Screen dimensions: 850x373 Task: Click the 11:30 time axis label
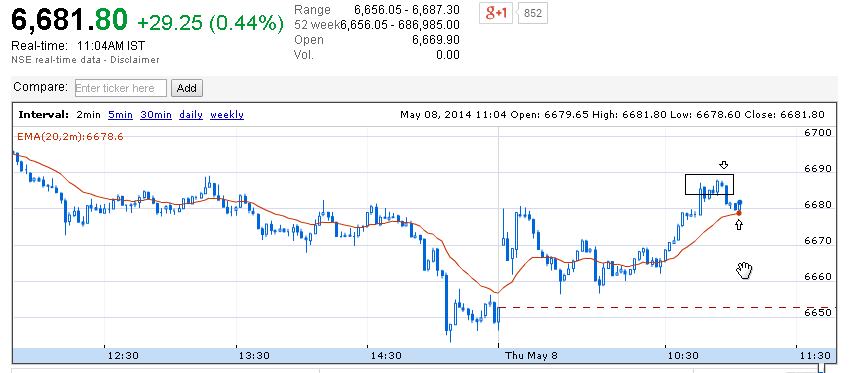(x=815, y=356)
